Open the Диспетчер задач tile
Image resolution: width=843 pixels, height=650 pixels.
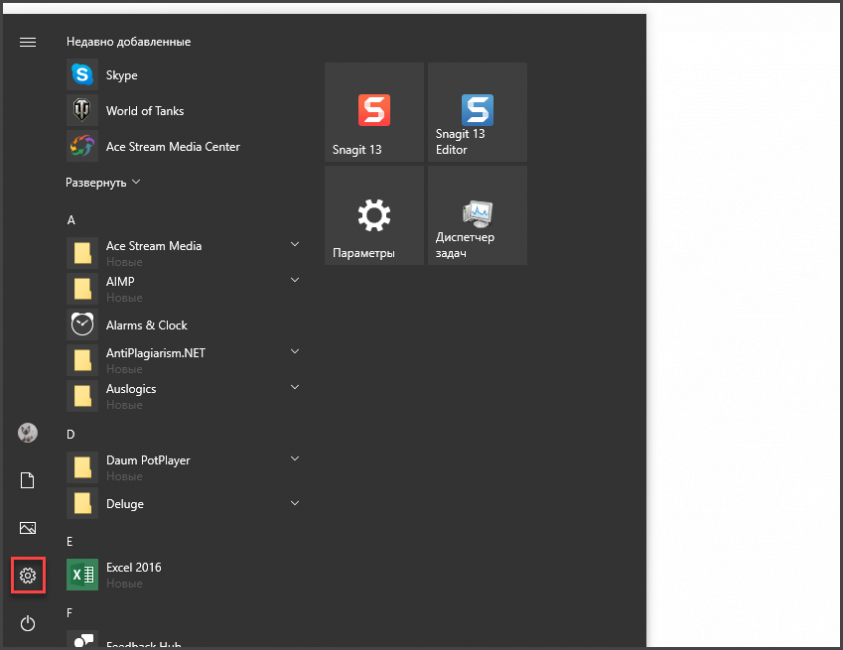[x=477, y=215]
